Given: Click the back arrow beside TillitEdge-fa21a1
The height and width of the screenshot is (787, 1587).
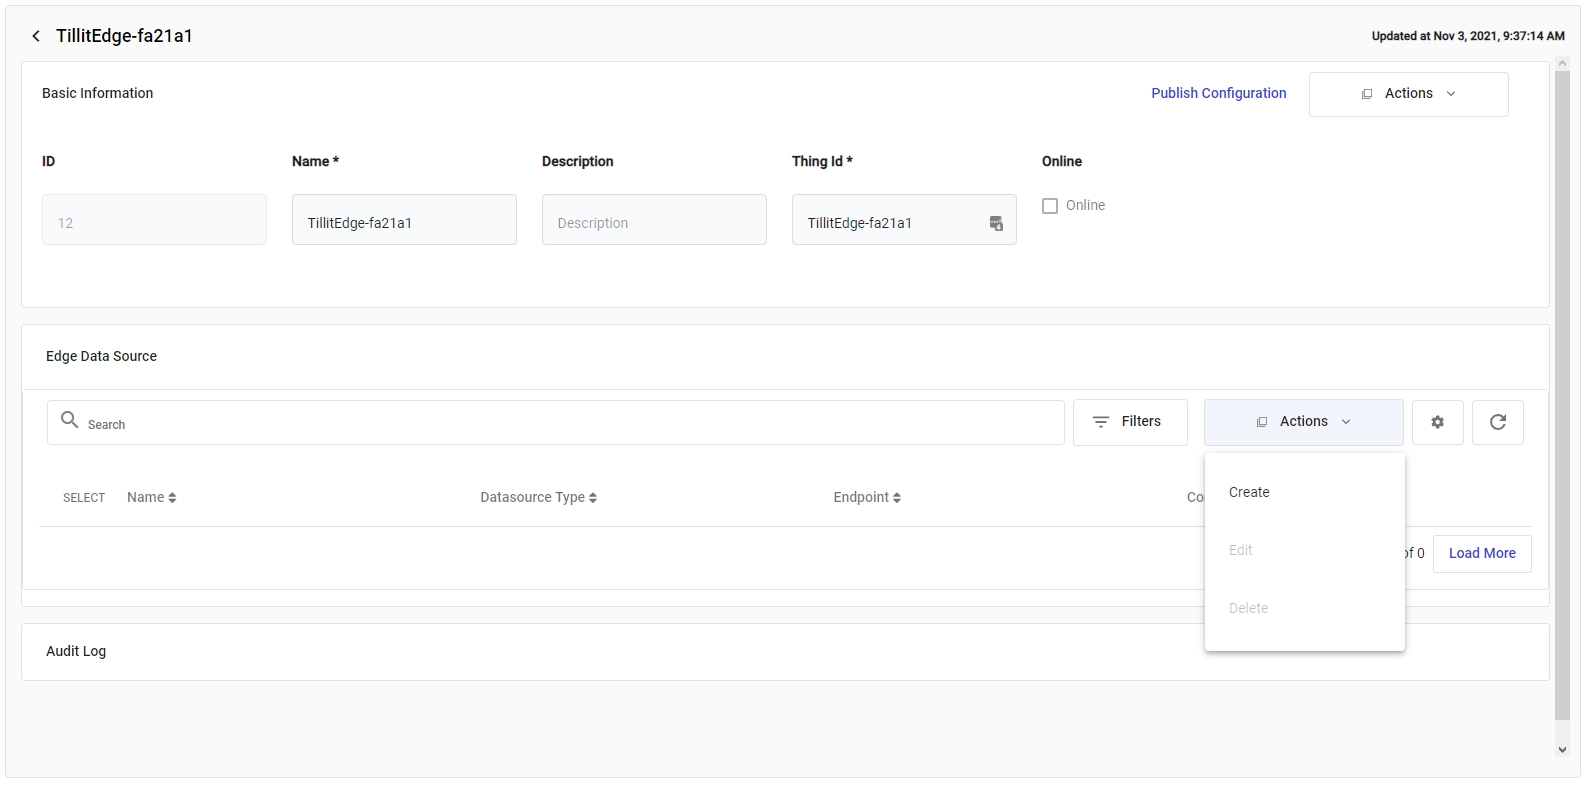Looking at the screenshot, I should pos(36,36).
